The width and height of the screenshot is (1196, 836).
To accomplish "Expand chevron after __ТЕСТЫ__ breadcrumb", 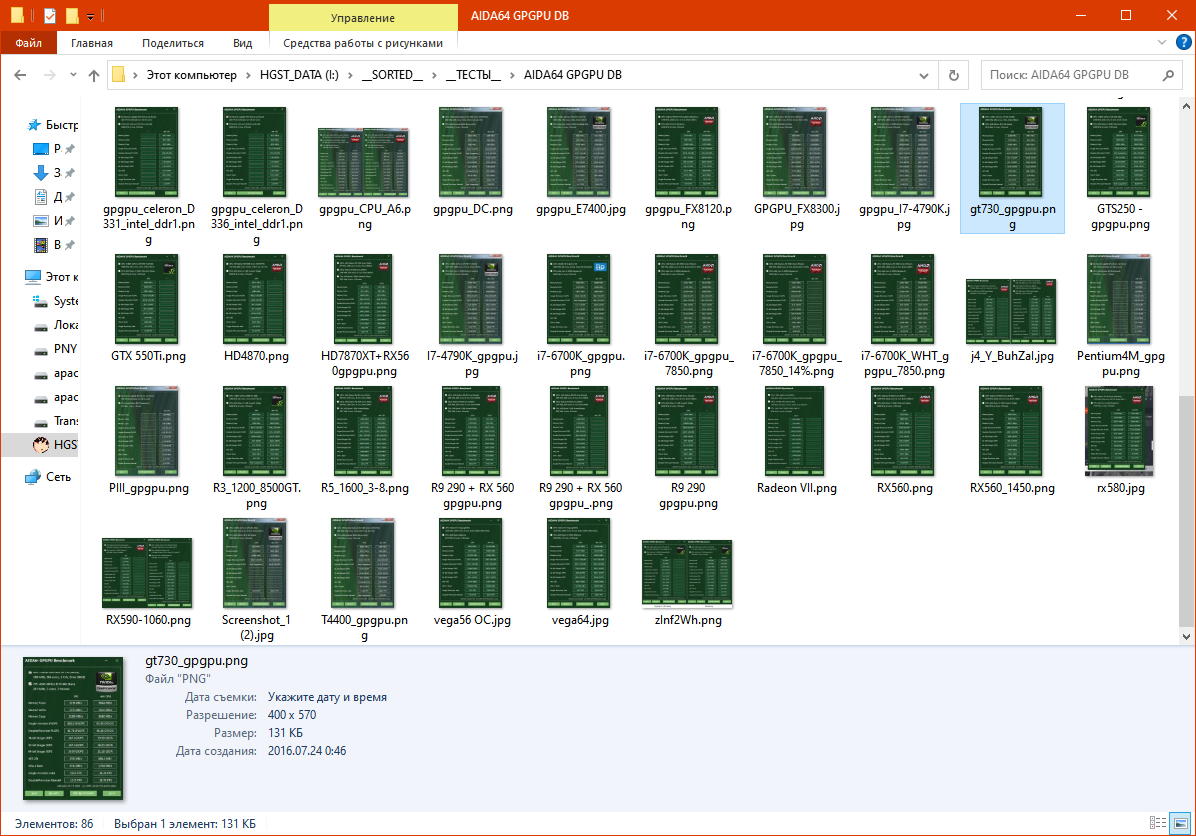I will pos(512,75).
